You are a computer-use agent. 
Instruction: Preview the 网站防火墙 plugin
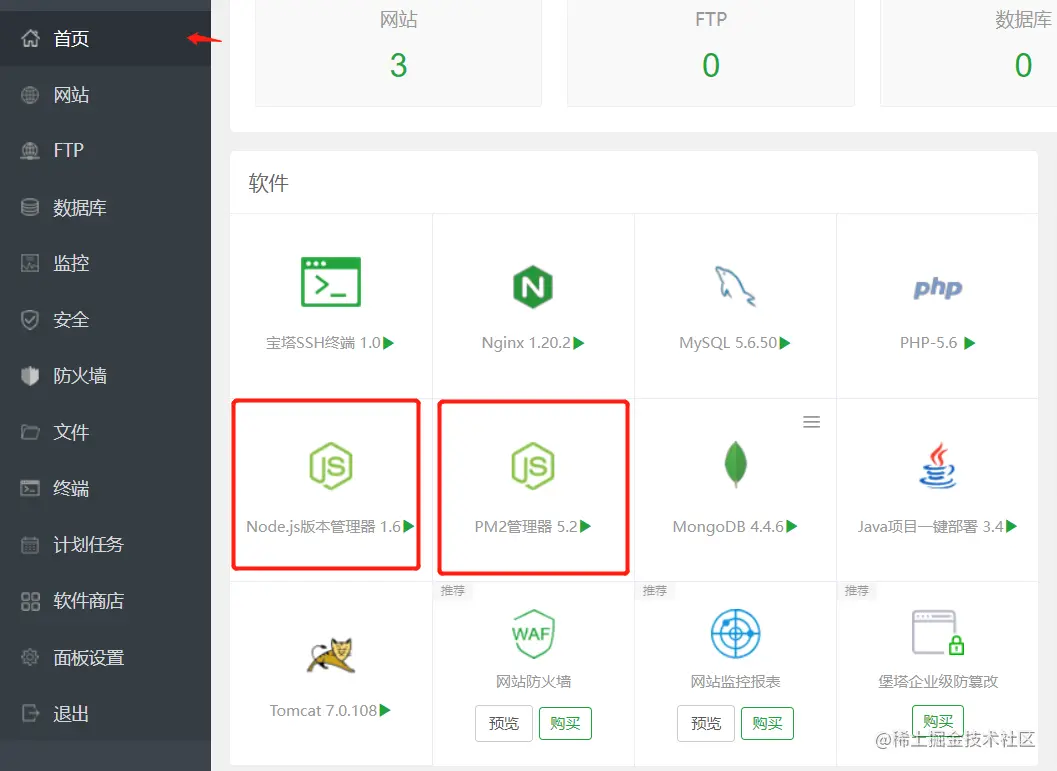(504, 724)
